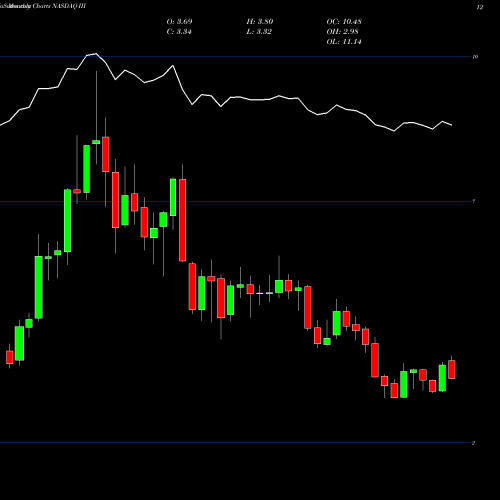
Task: Click the high value 'H: 3.80'
Action: click(x=260, y=22)
